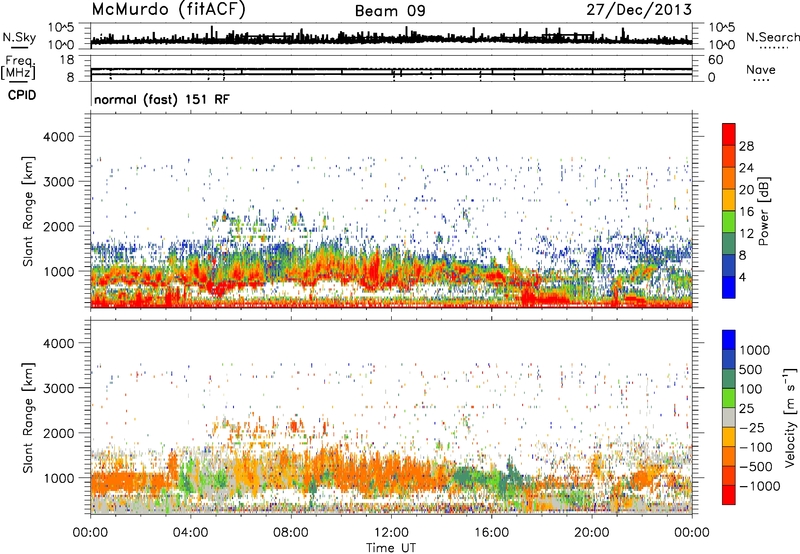The height and width of the screenshot is (554, 800).
Task: Click the "3000" range tick of the velocity panel
Action: 58,388
